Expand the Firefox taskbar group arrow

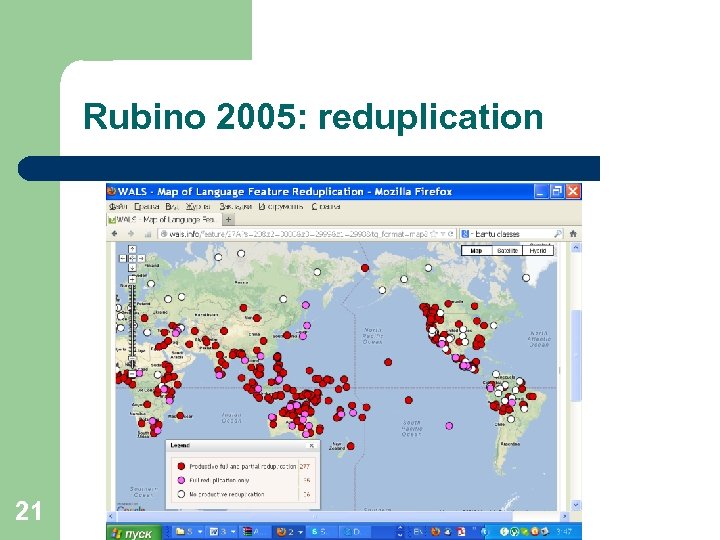point(301,532)
